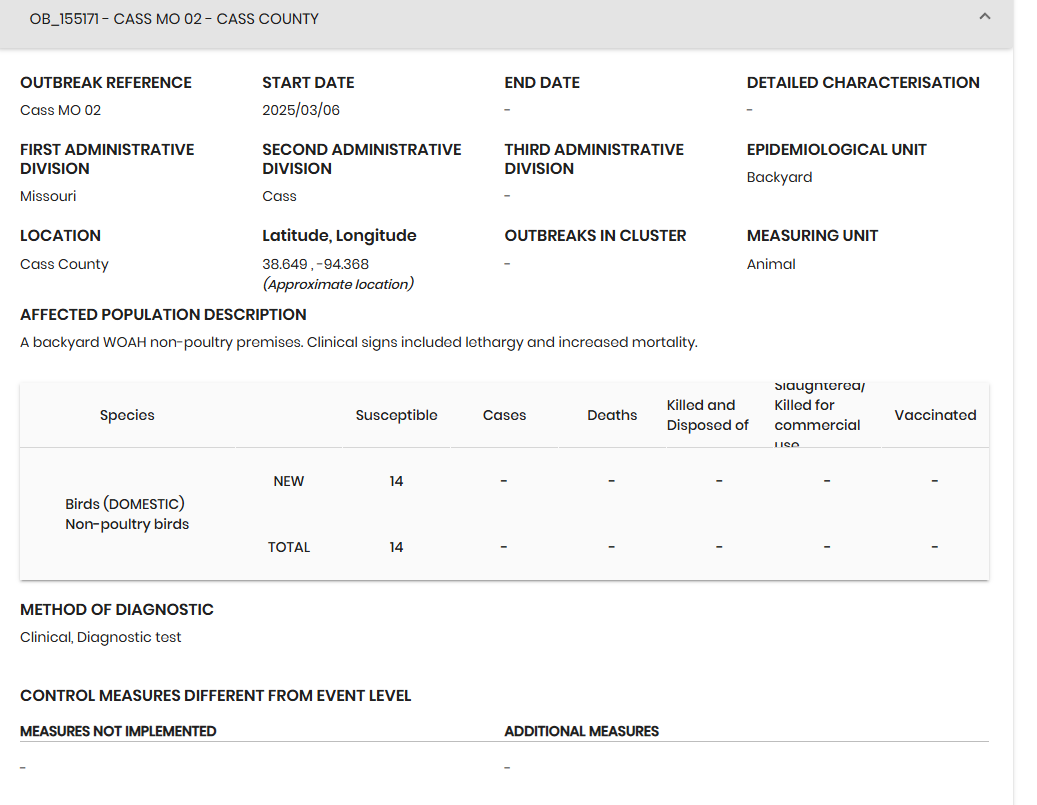Click the affected population description sentence
The height and width of the screenshot is (805, 1037).
pyautogui.click(x=358, y=342)
